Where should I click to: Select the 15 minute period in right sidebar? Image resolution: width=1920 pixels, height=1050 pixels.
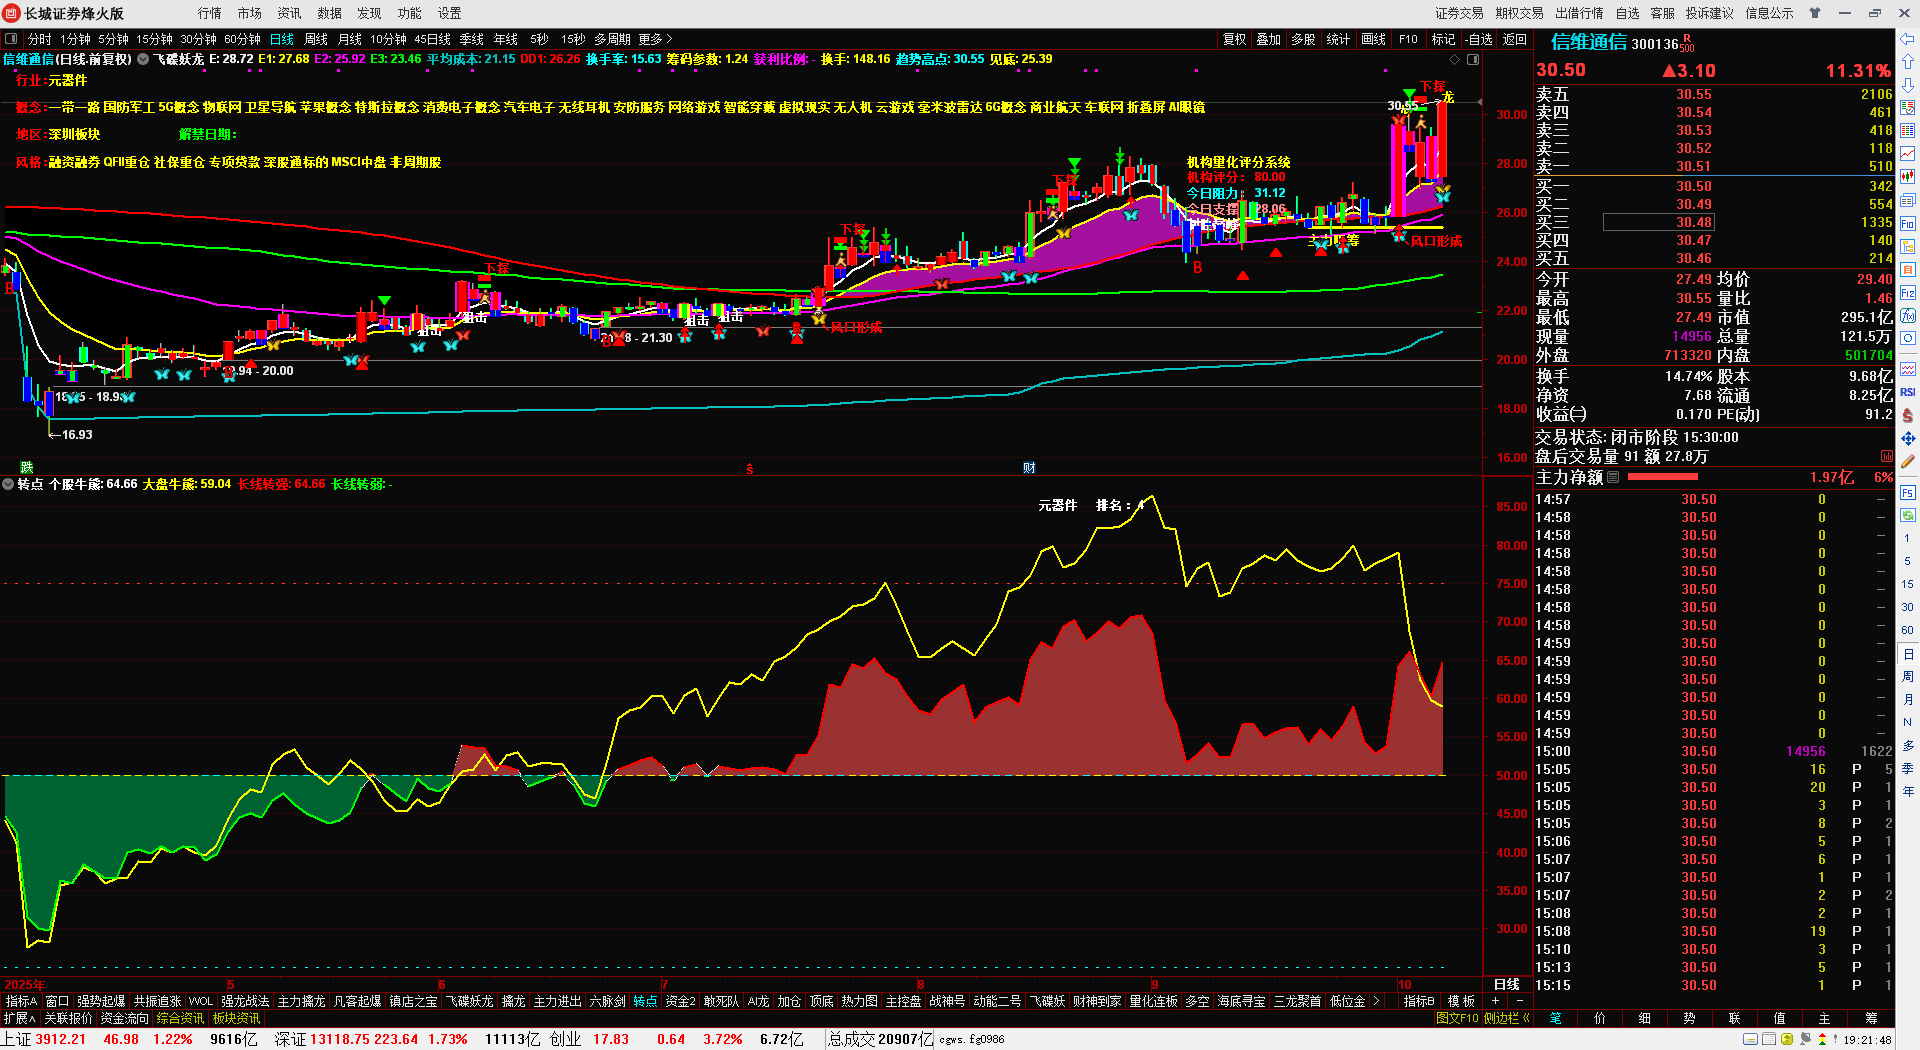[x=1908, y=584]
